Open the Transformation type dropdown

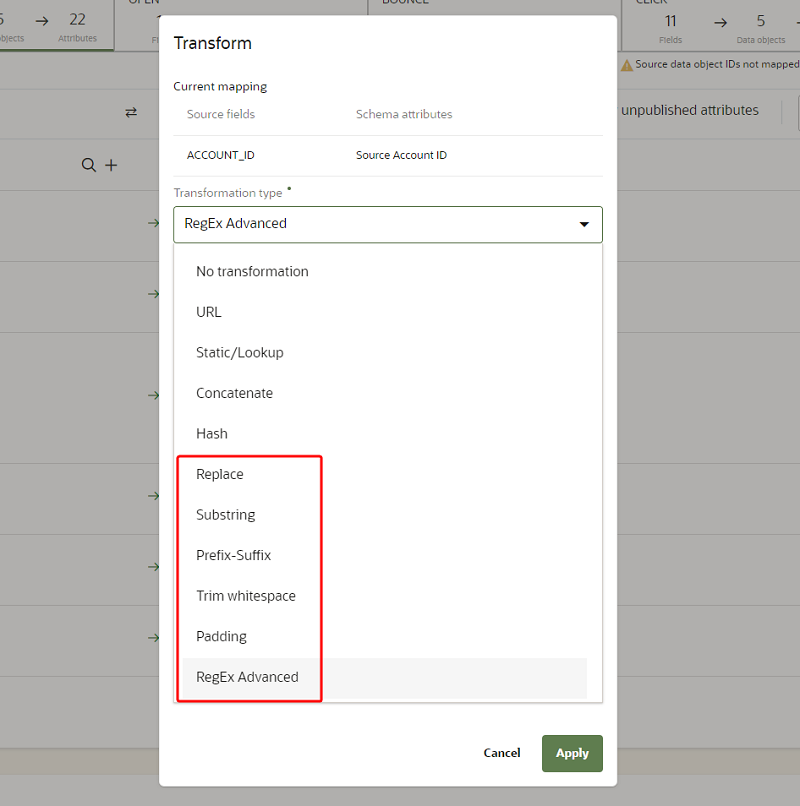pos(388,224)
